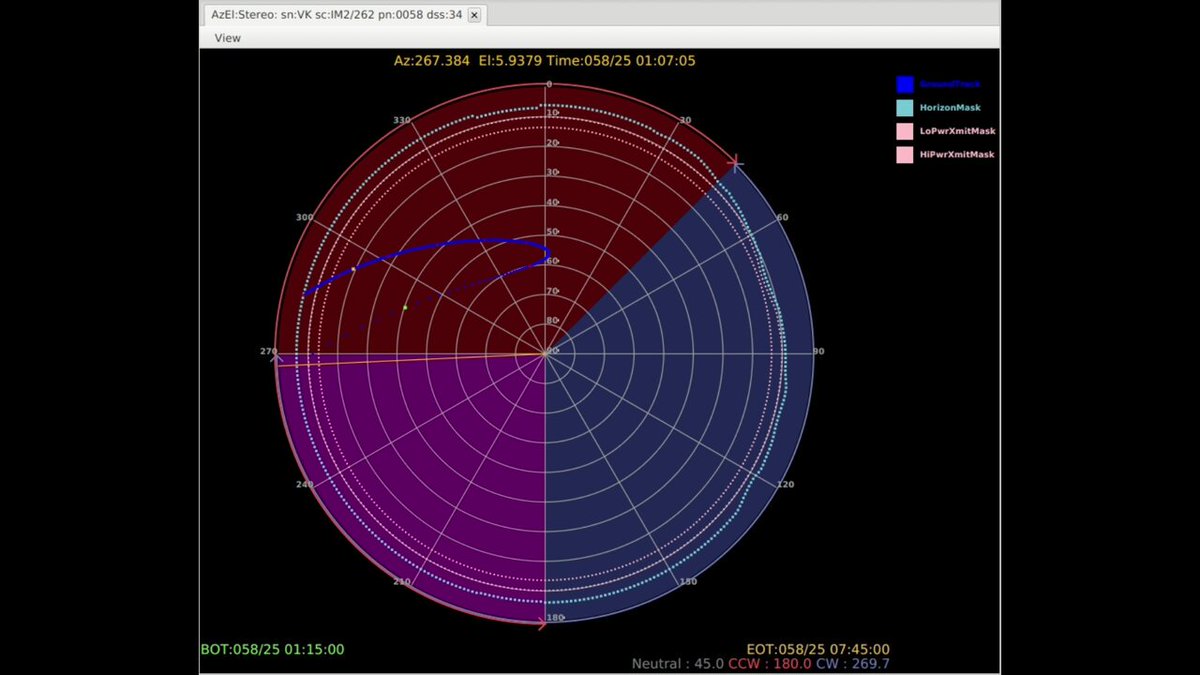This screenshot has width=1200, height=675.
Task: Open the View menu
Action: click(228, 38)
